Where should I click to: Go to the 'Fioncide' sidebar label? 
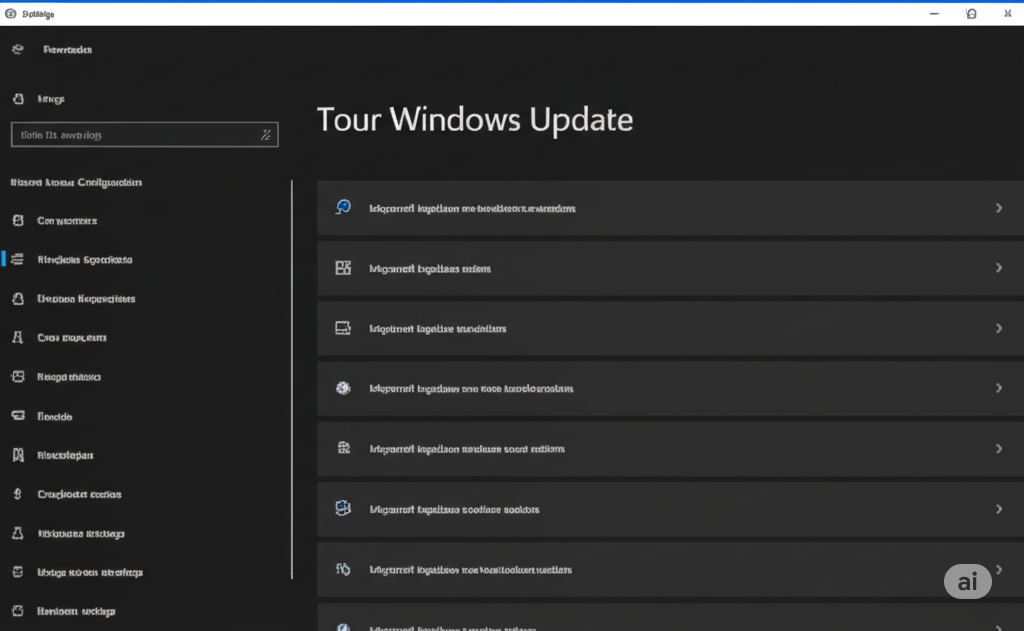(54, 416)
